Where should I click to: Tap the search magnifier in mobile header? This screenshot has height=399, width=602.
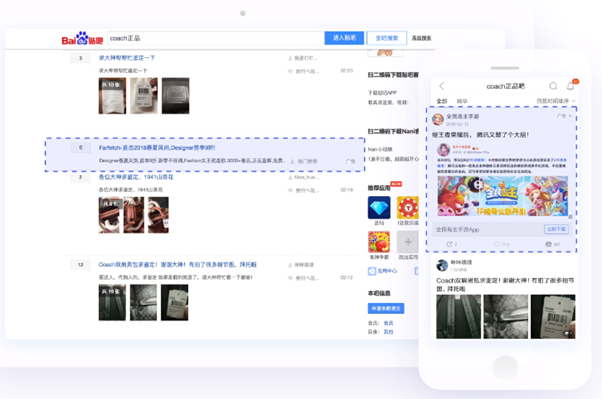click(x=553, y=86)
